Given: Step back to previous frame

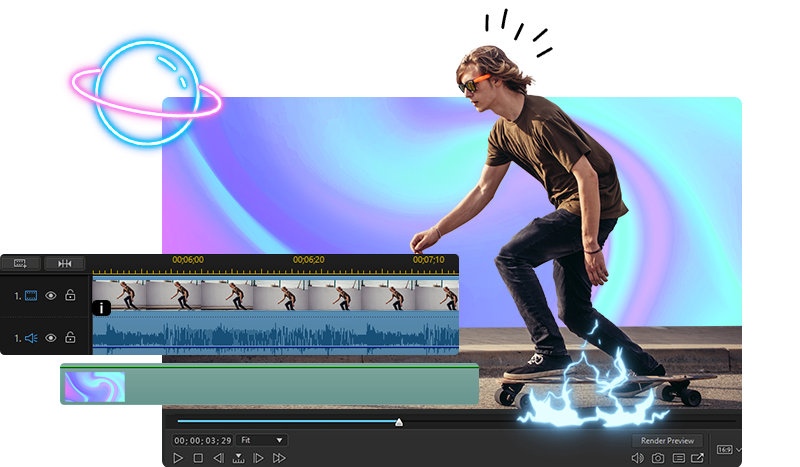Looking at the screenshot, I should (218, 458).
